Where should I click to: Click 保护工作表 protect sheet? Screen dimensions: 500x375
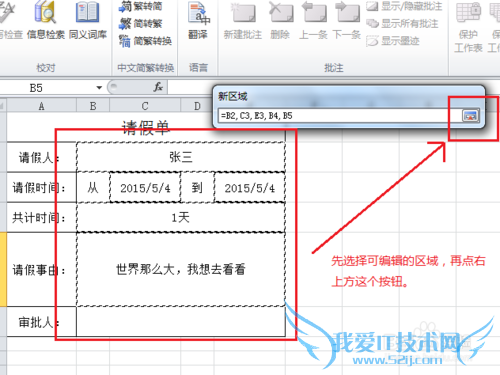point(468,27)
